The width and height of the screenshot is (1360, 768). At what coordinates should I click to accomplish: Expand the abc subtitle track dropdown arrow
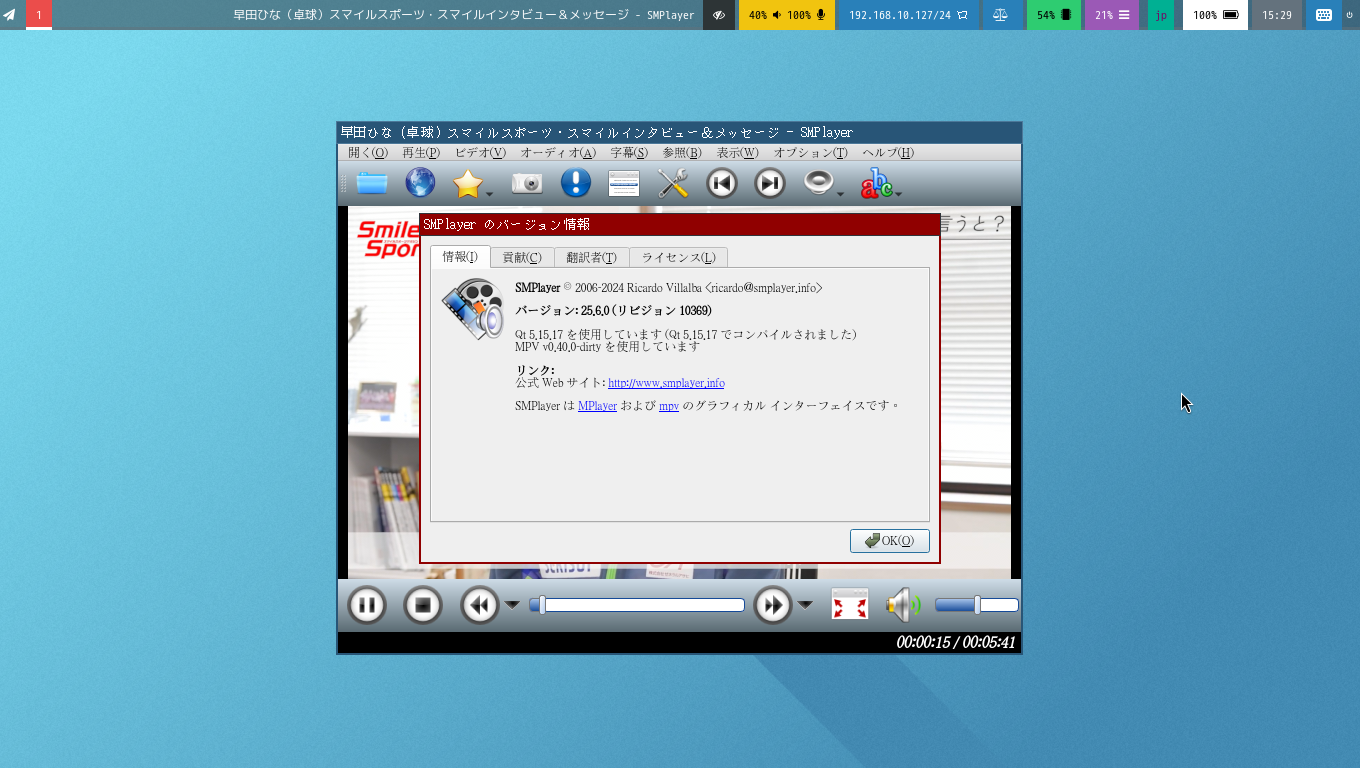(x=899, y=194)
